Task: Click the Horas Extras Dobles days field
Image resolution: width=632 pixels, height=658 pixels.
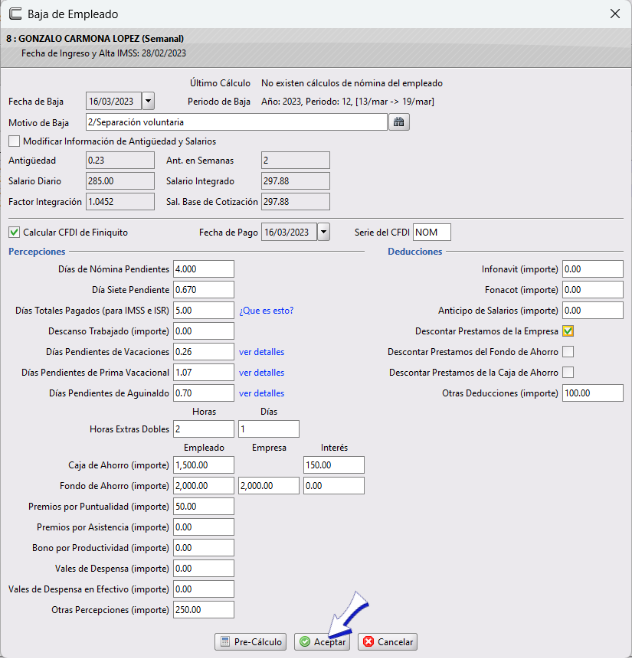Action: [269, 429]
